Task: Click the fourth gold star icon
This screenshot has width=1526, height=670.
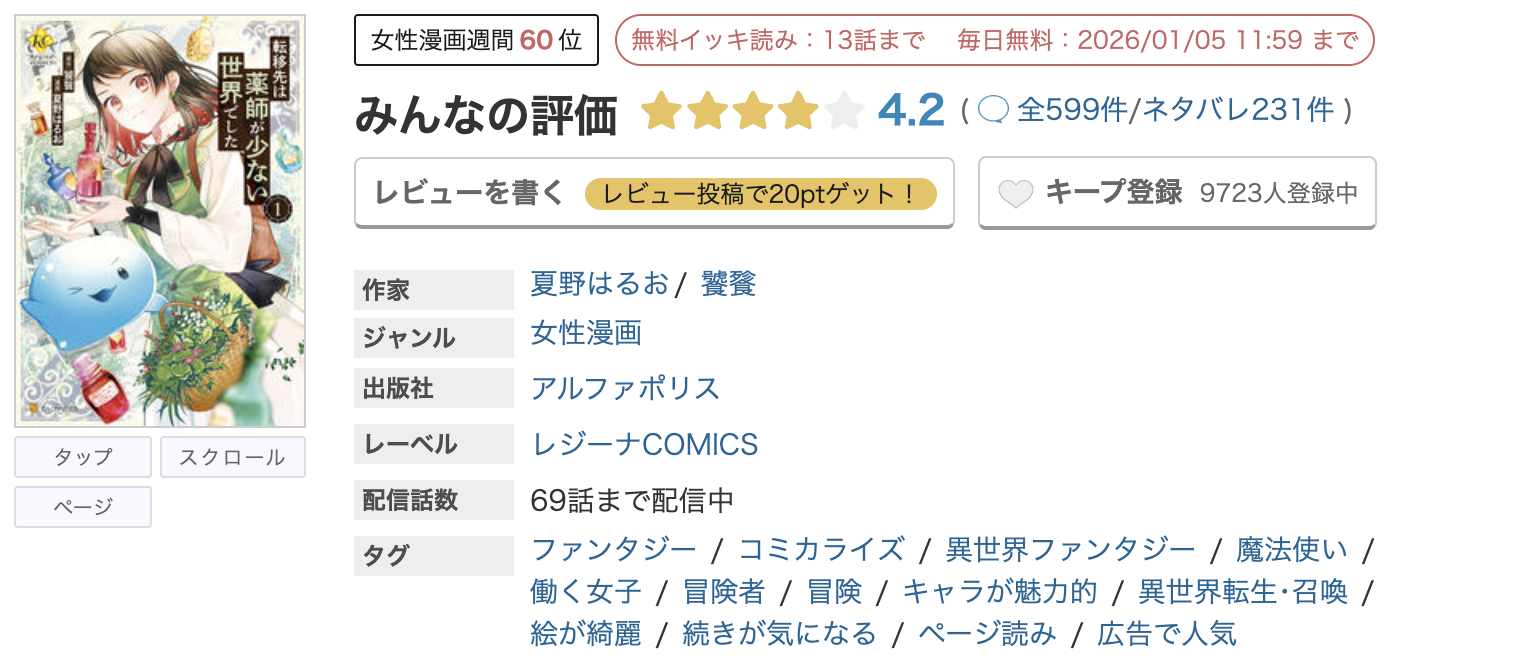Action: pyautogui.click(x=798, y=110)
